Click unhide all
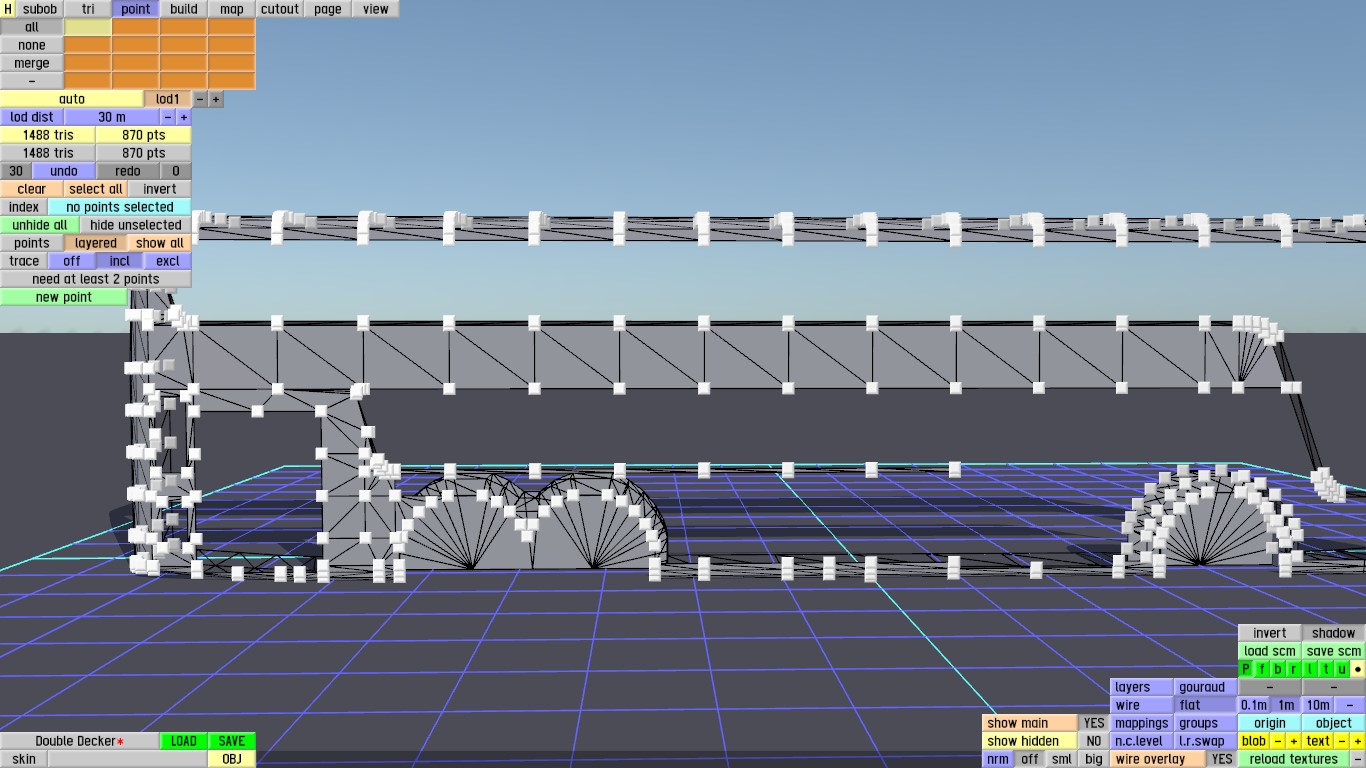Screen dimensions: 1366x768 coord(40,225)
